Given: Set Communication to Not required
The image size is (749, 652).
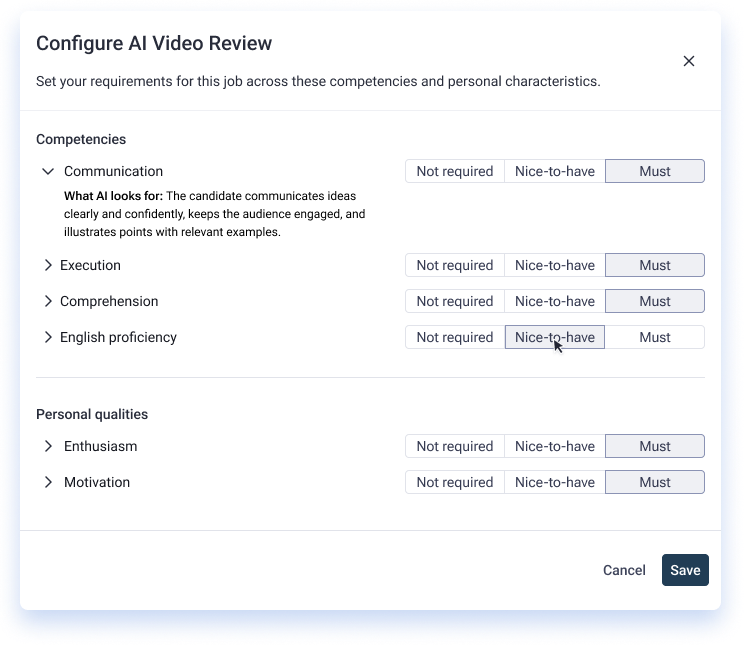Looking at the screenshot, I should [x=455, y=171].
